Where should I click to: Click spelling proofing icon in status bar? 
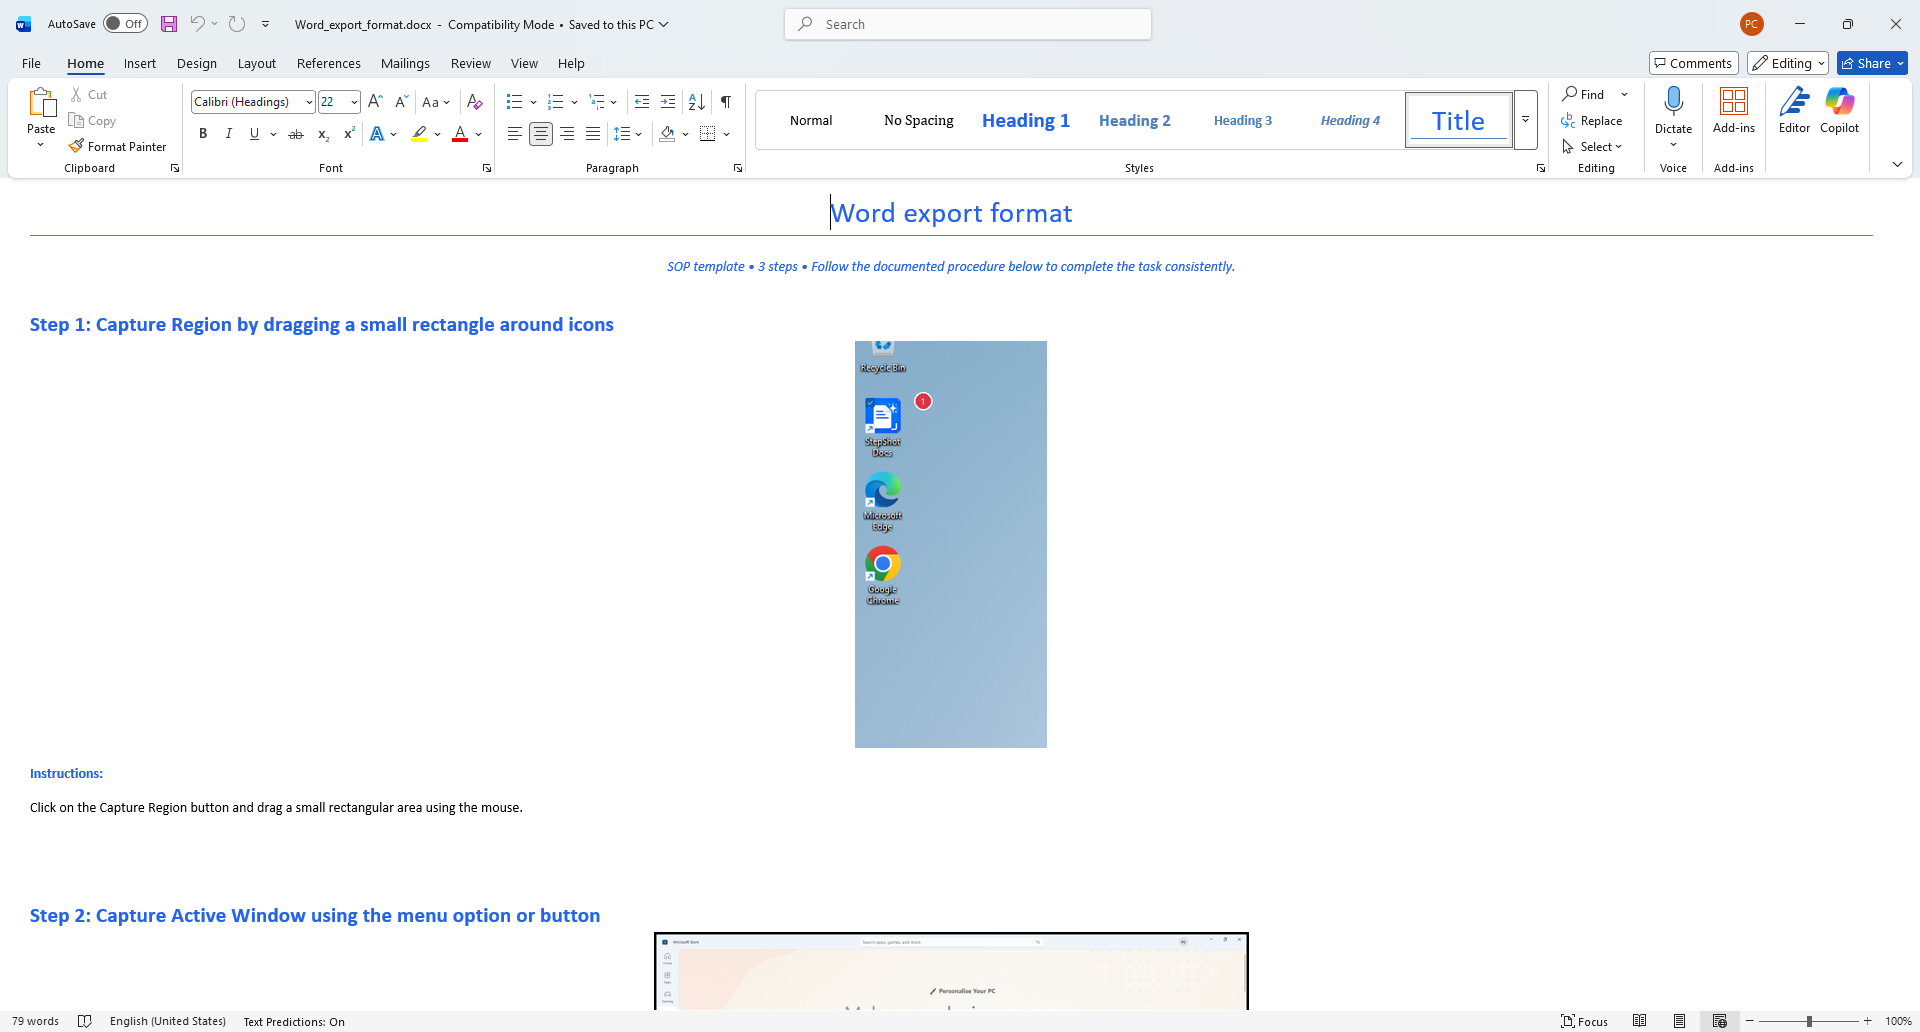pos(85,1021)
